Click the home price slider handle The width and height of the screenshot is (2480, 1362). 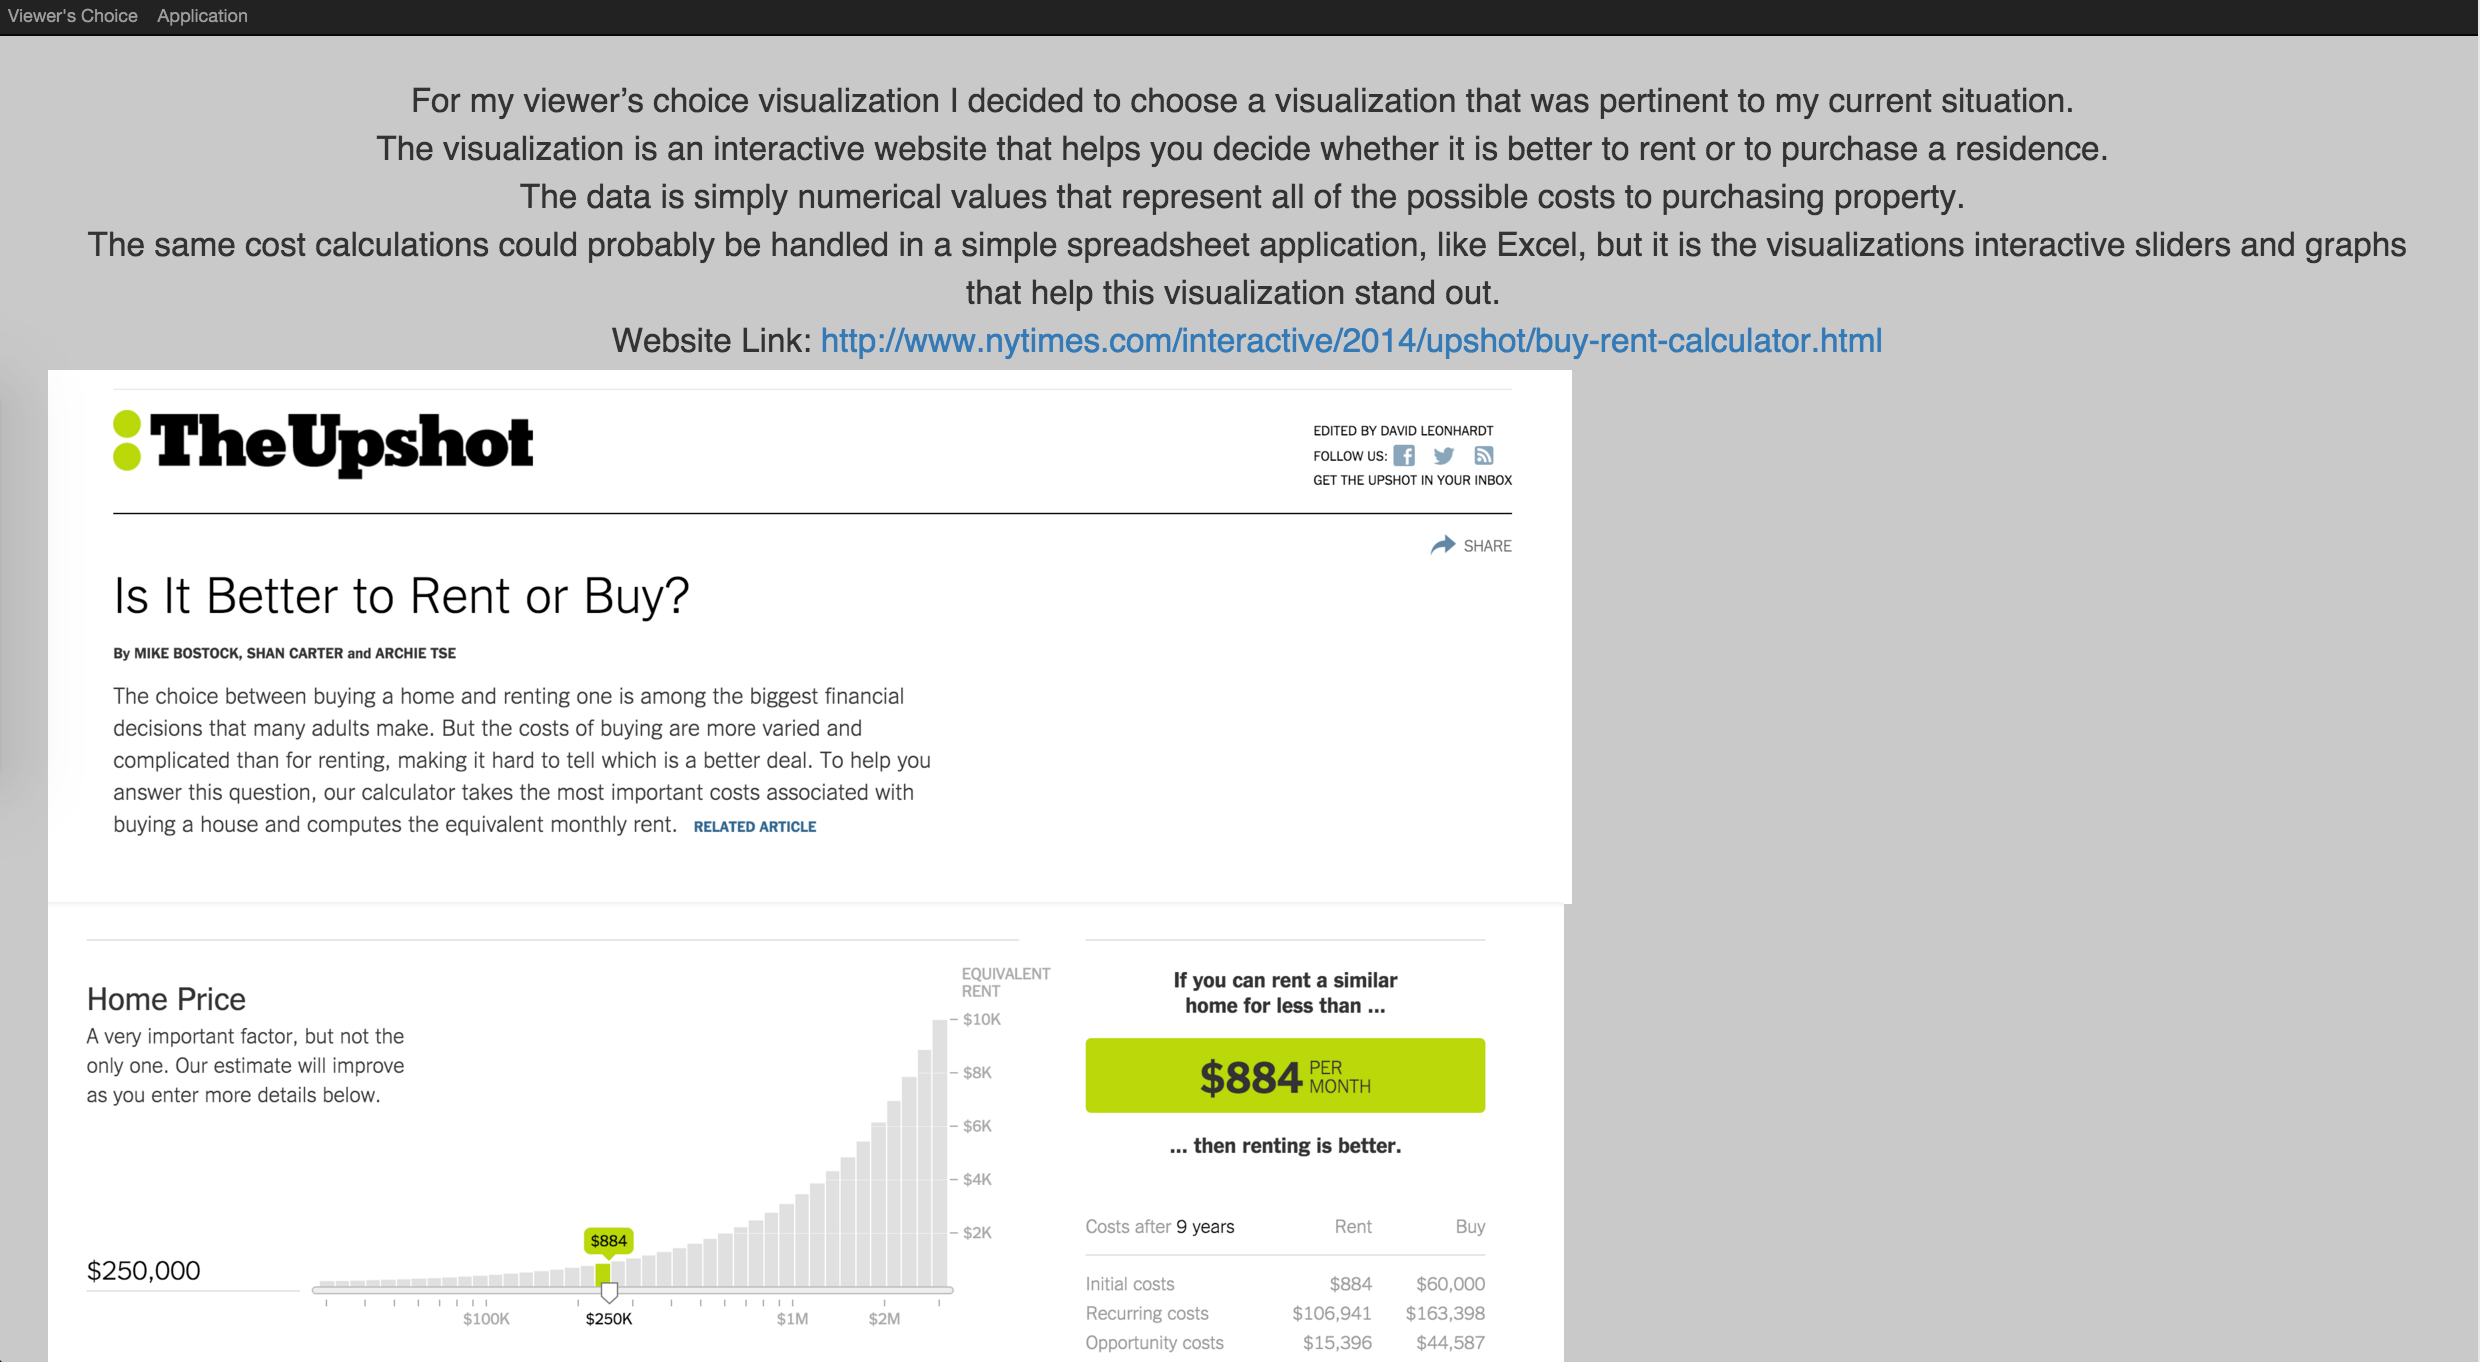tap(608, 1292)
